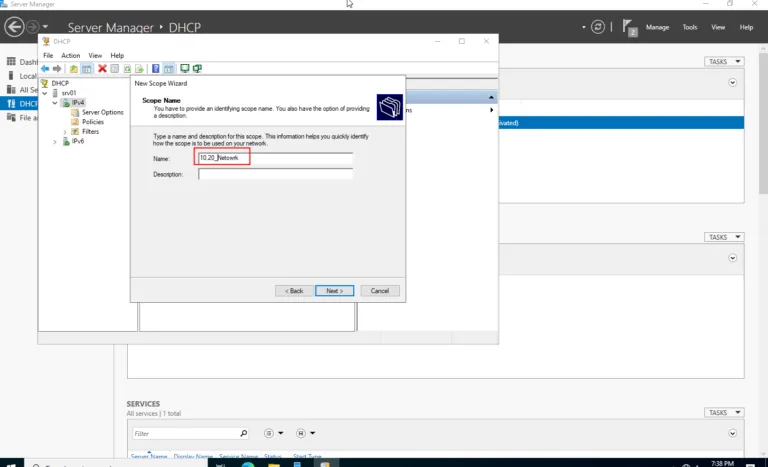The image size is (768, 467).
Task: Open the list options dropdown beside the Services filter
Action: pyautogui.click(x=273, y=433)
